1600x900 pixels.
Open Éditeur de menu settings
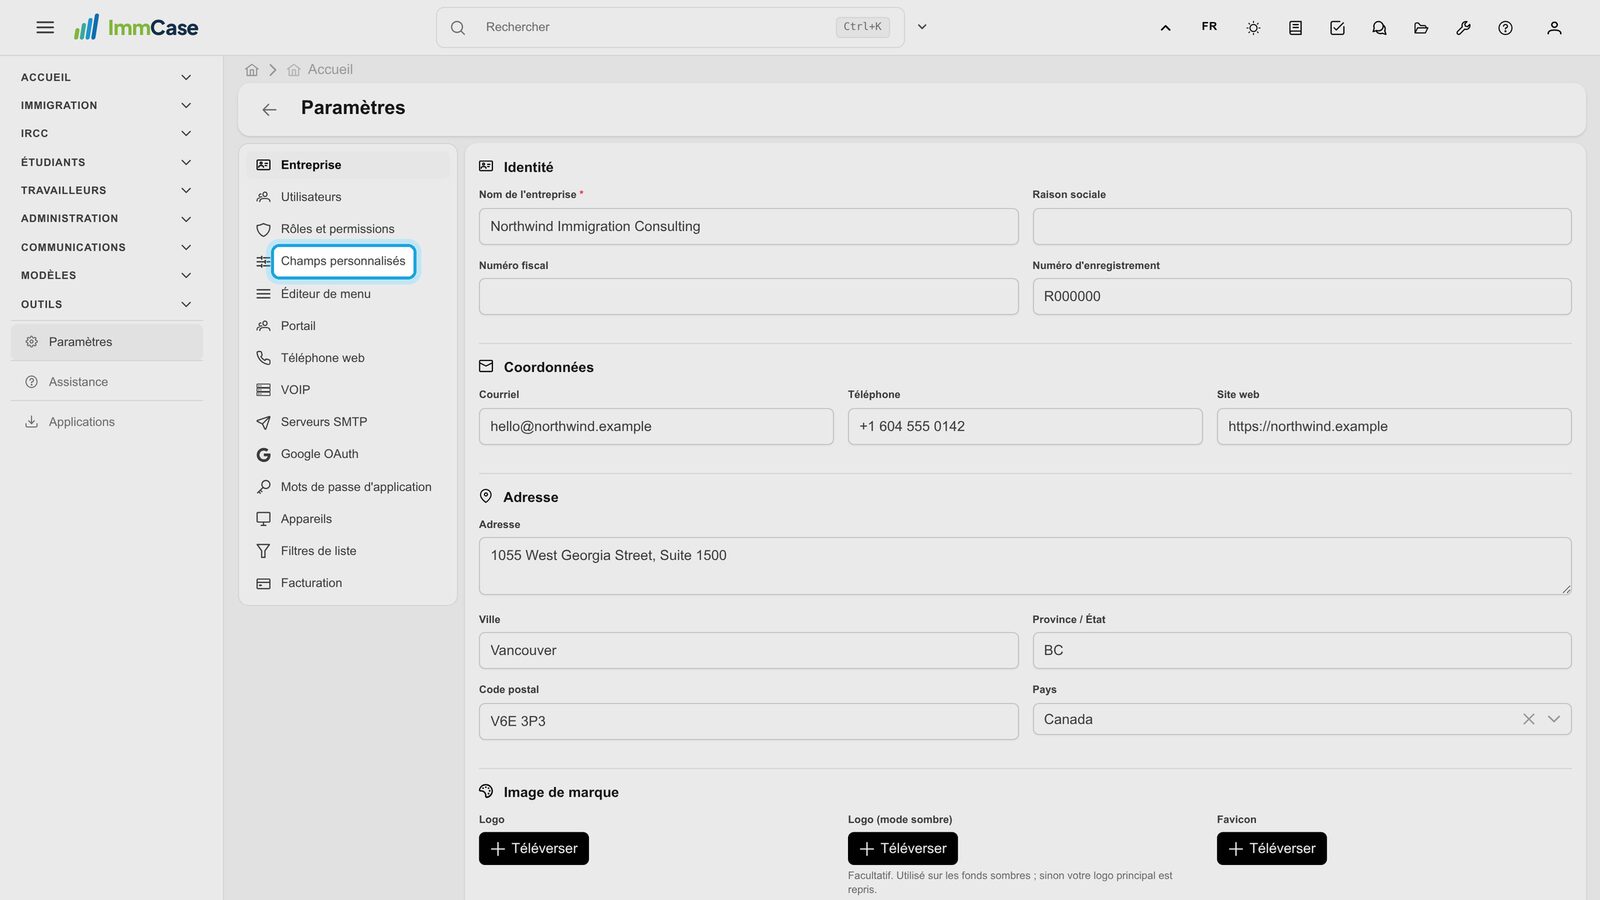[x=348, y=294]
